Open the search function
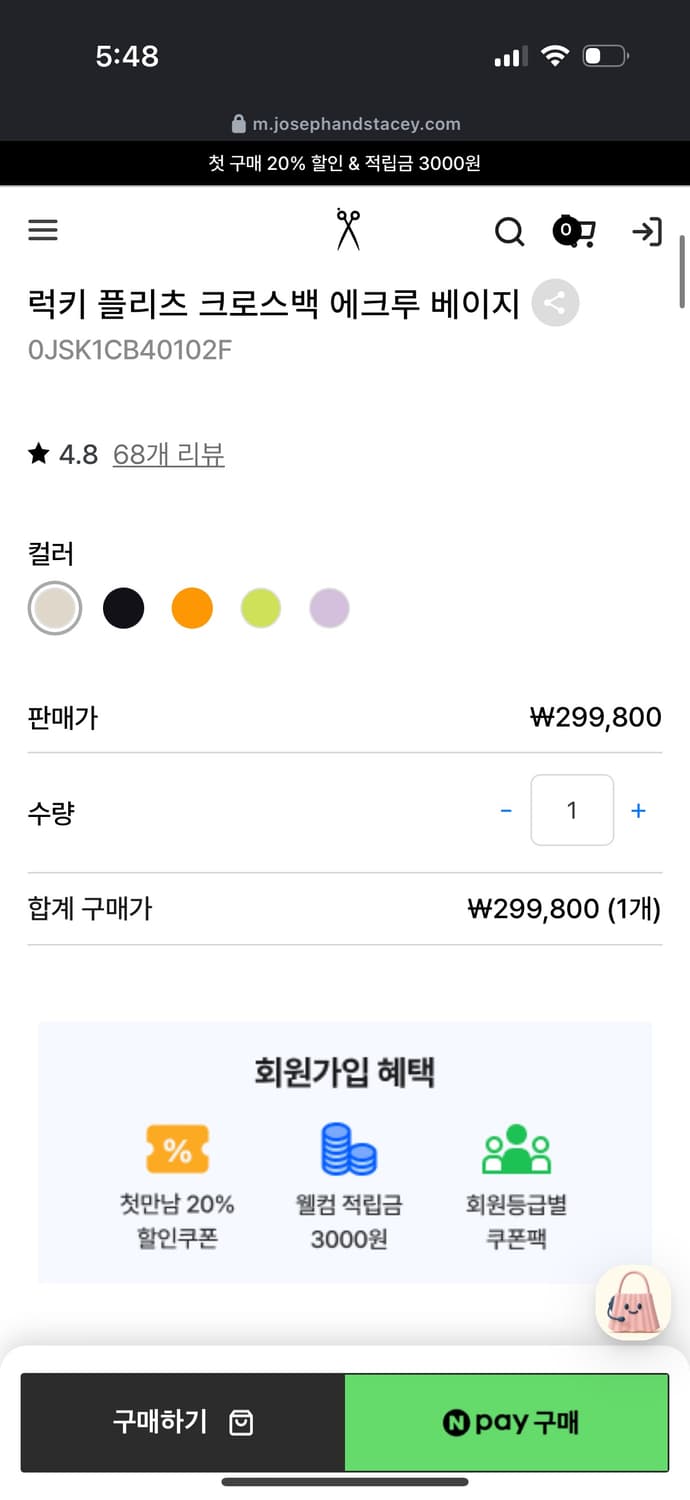The width and height of the screenshot is (690, 1500). 510,231
